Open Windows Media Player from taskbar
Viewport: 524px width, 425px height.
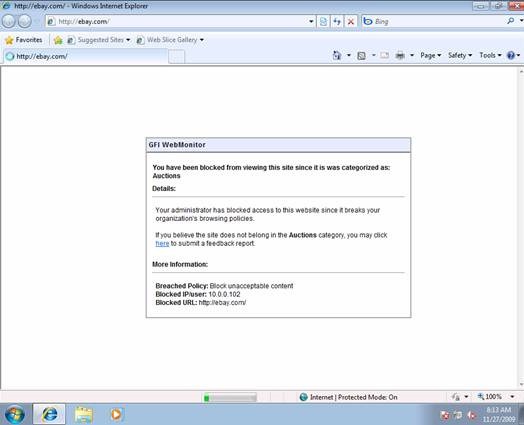pyautogui.click(x=116, y=415)
